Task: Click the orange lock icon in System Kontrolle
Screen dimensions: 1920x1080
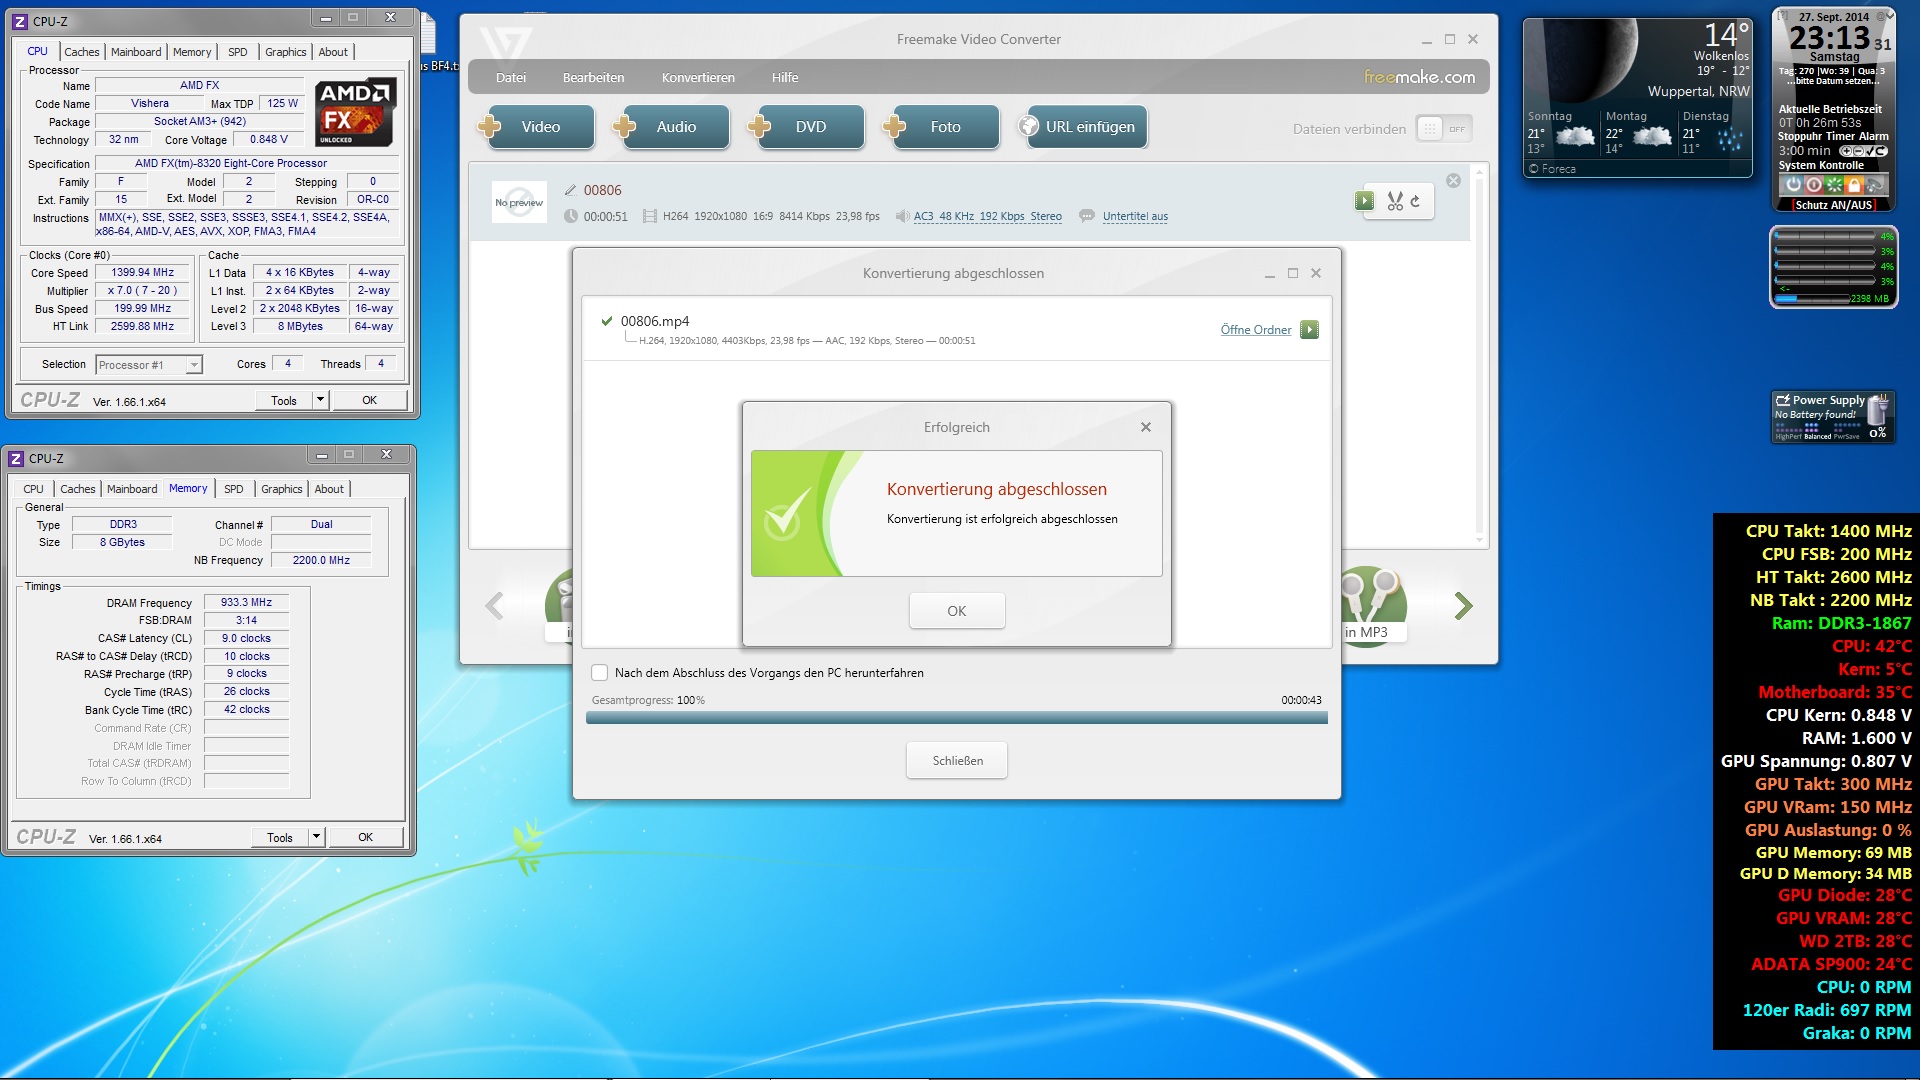Action: [x=1854, y=185]
